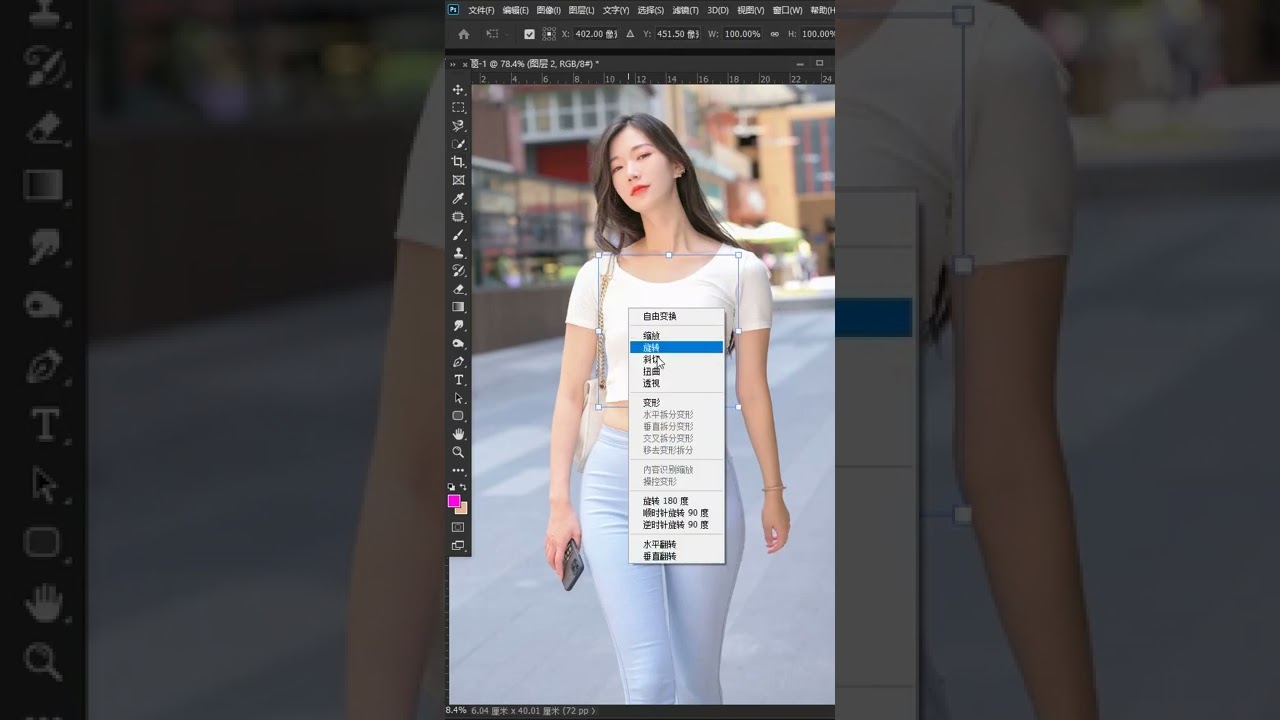Select the Crop tool

point(458,162)
